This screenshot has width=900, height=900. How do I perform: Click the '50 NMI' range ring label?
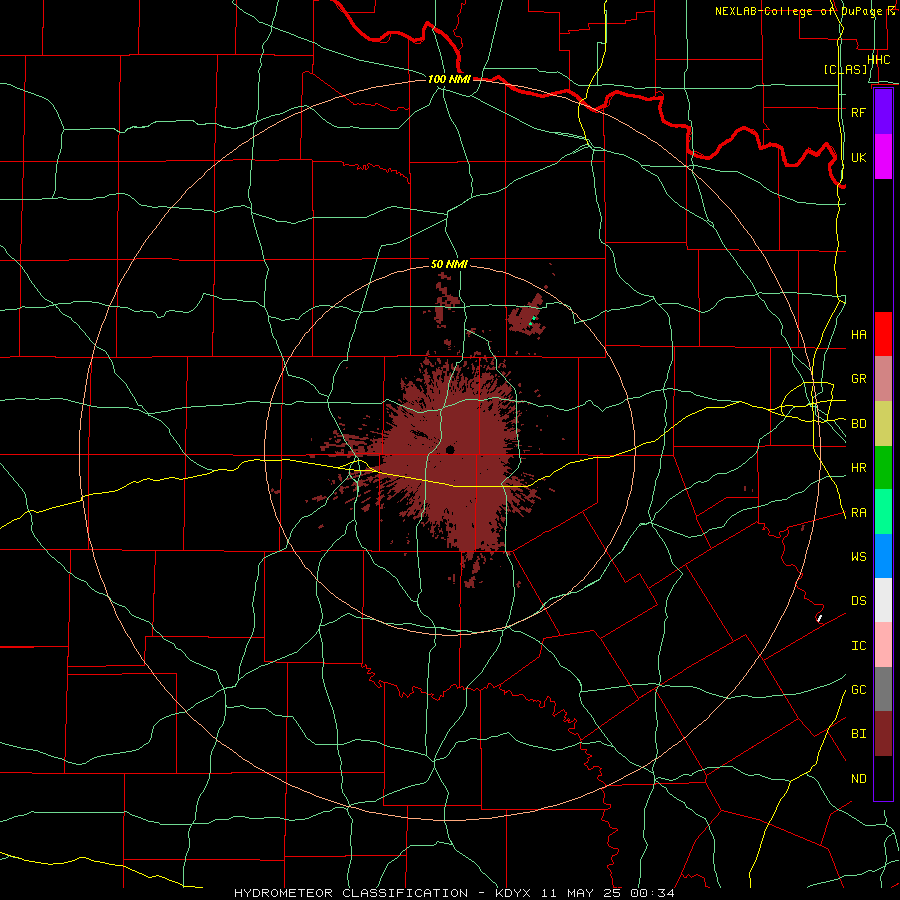coord(449,264)
